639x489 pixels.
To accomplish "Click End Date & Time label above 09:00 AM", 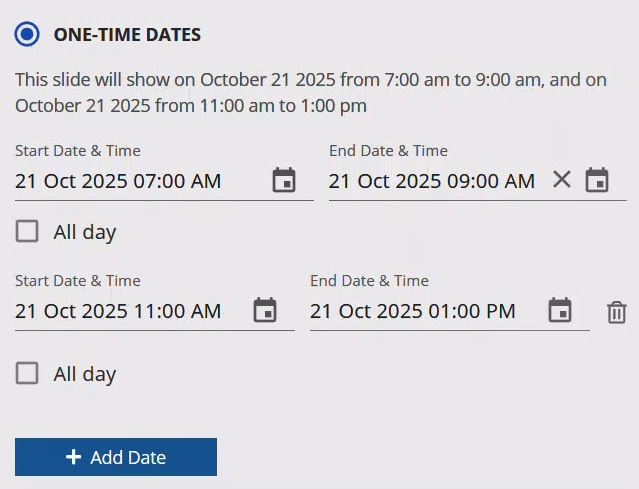I will (x=388, y=151).
